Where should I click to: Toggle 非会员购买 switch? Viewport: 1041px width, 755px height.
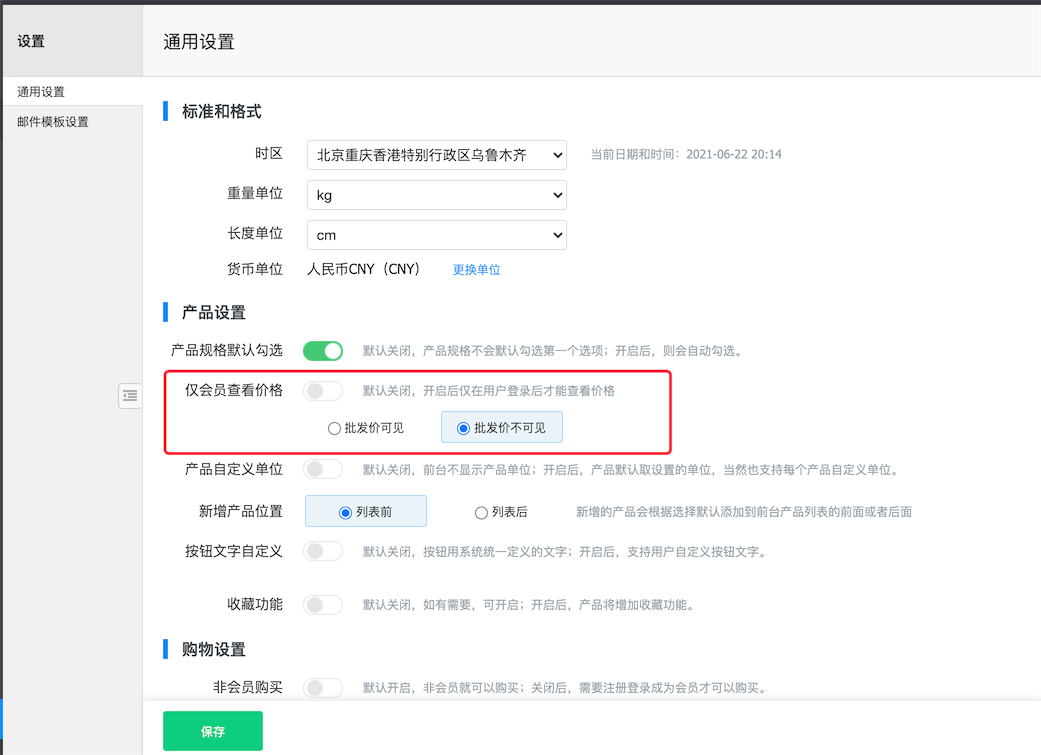pyautogui.click(x=323, y=688)
